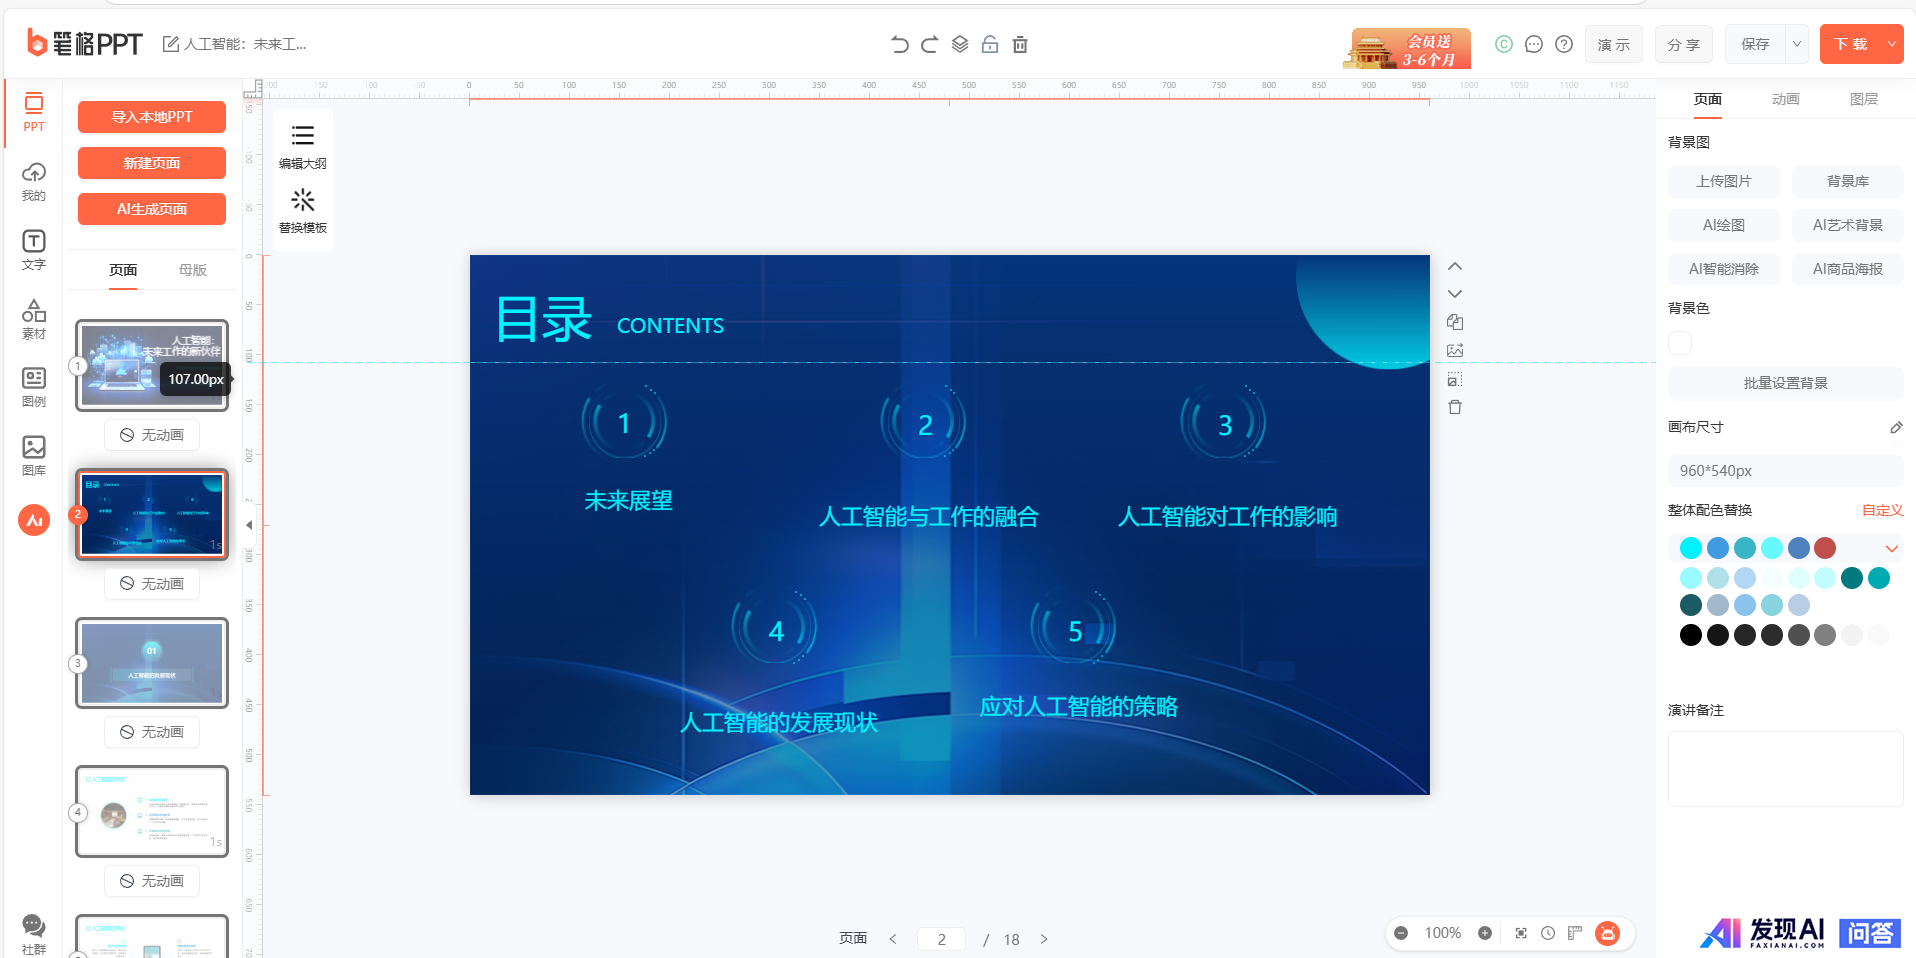Select slide 3 thumbnail
This screenshot has width=1916, height=958.
(152, 663)
